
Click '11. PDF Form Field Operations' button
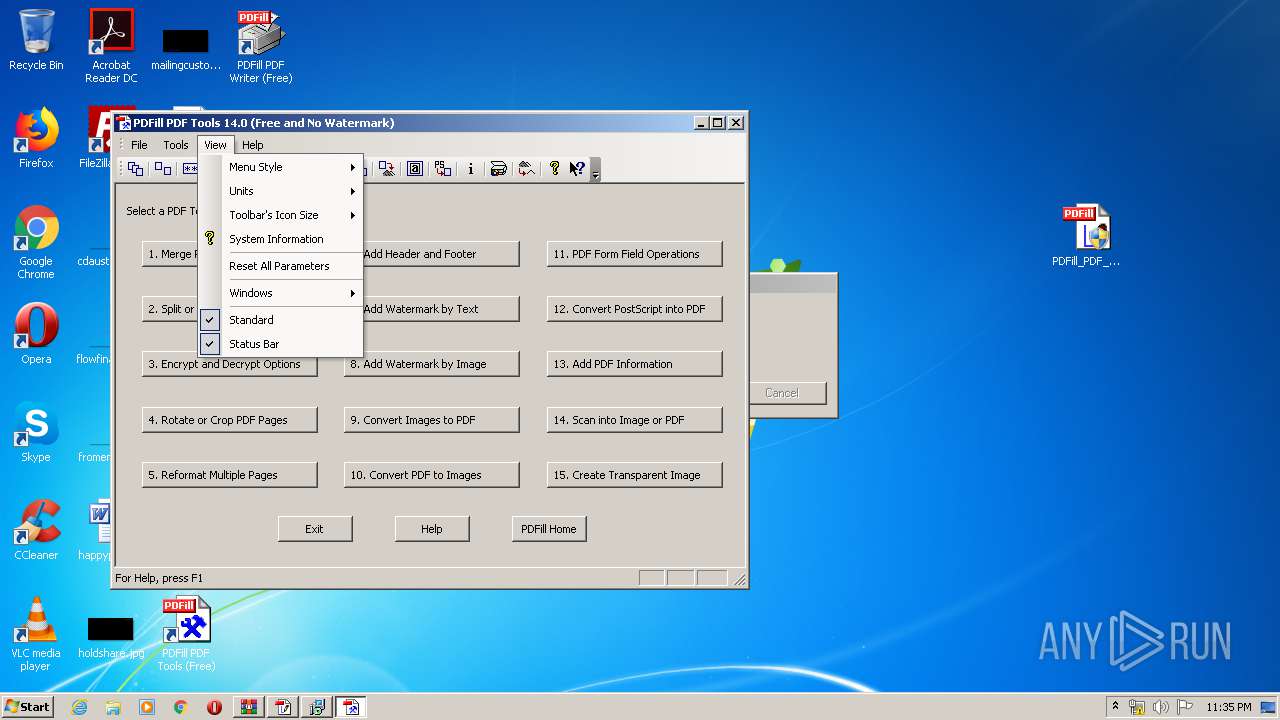coord(635,254)
